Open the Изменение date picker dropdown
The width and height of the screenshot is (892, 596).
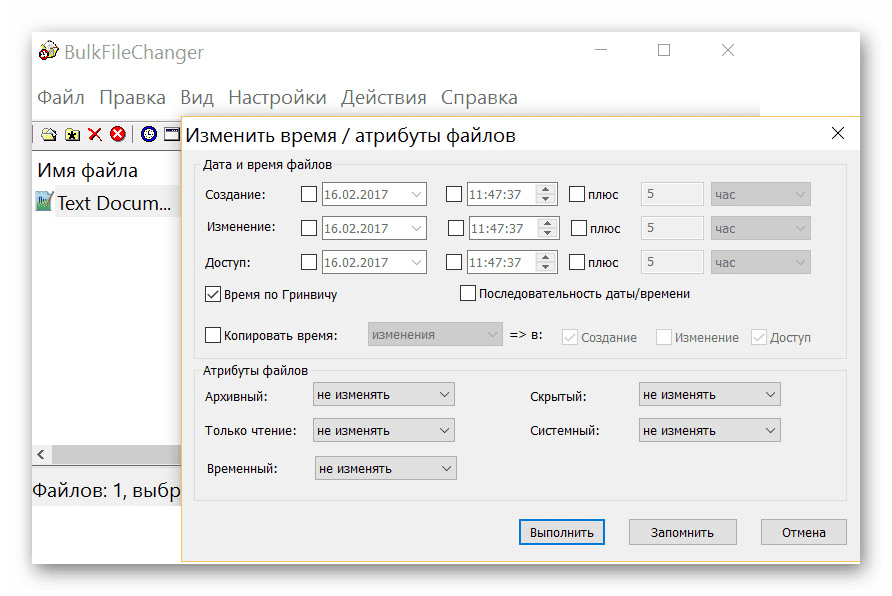pos(416,229)
